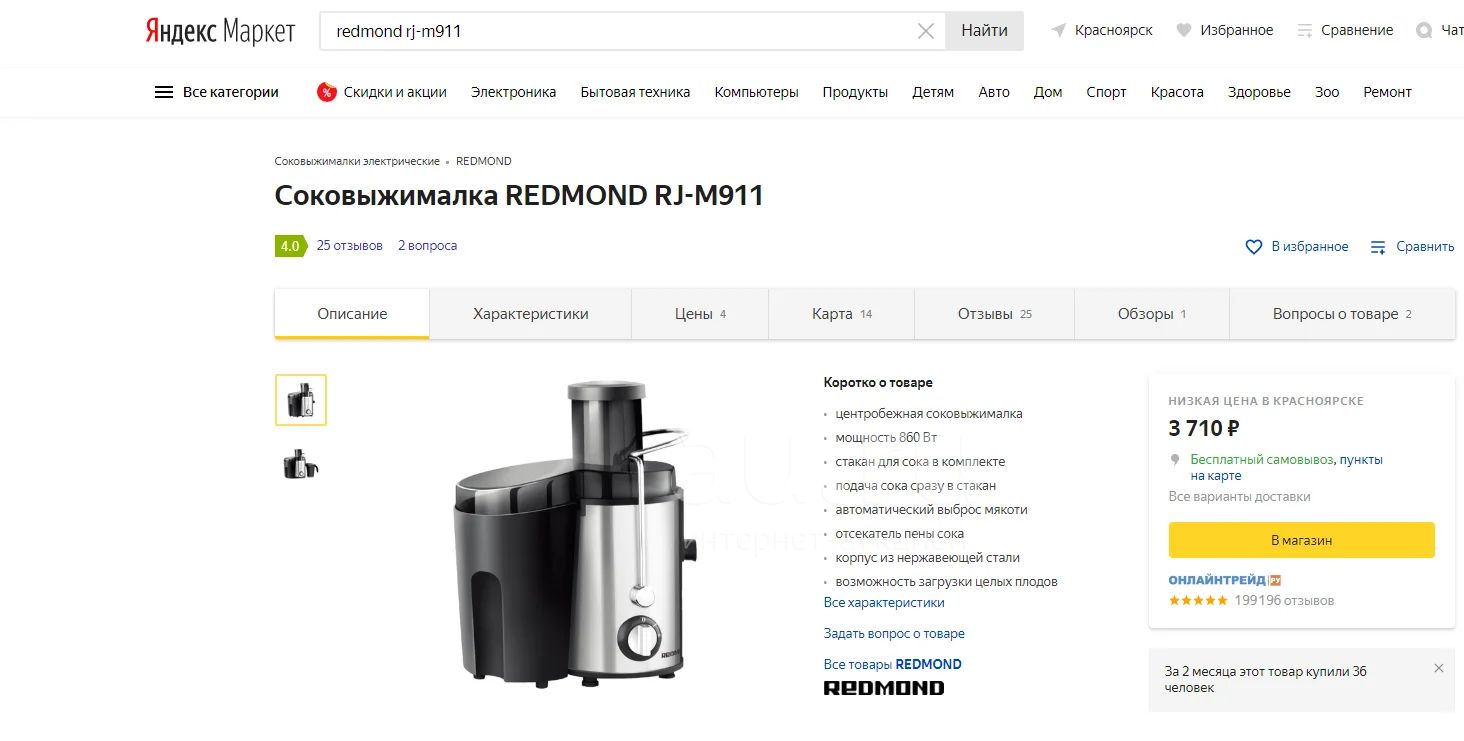This screenshot has height=741, width=1464.
Task: Click the yellow В магазин button
Action: point(1302,540)
